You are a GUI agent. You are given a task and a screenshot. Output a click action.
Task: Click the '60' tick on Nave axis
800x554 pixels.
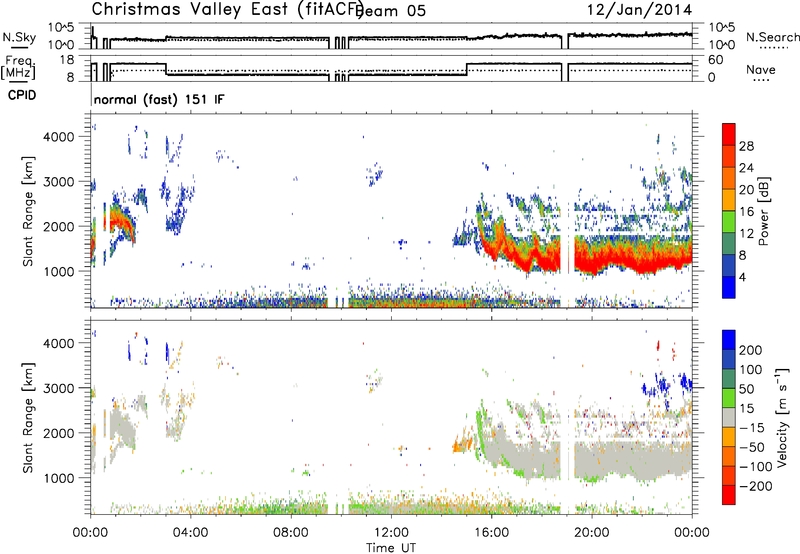[716, 60]
